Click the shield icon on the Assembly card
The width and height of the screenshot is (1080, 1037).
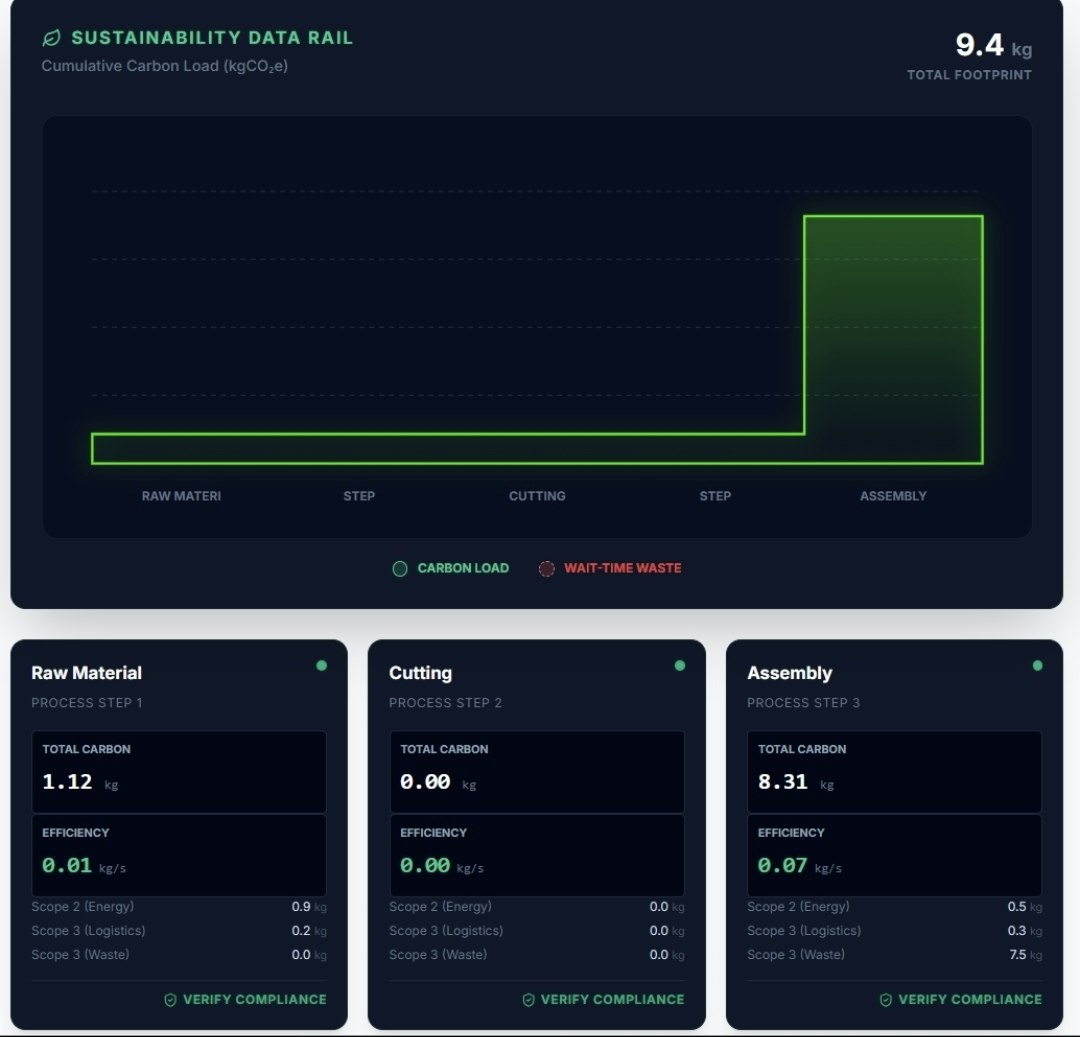[883, 999]
